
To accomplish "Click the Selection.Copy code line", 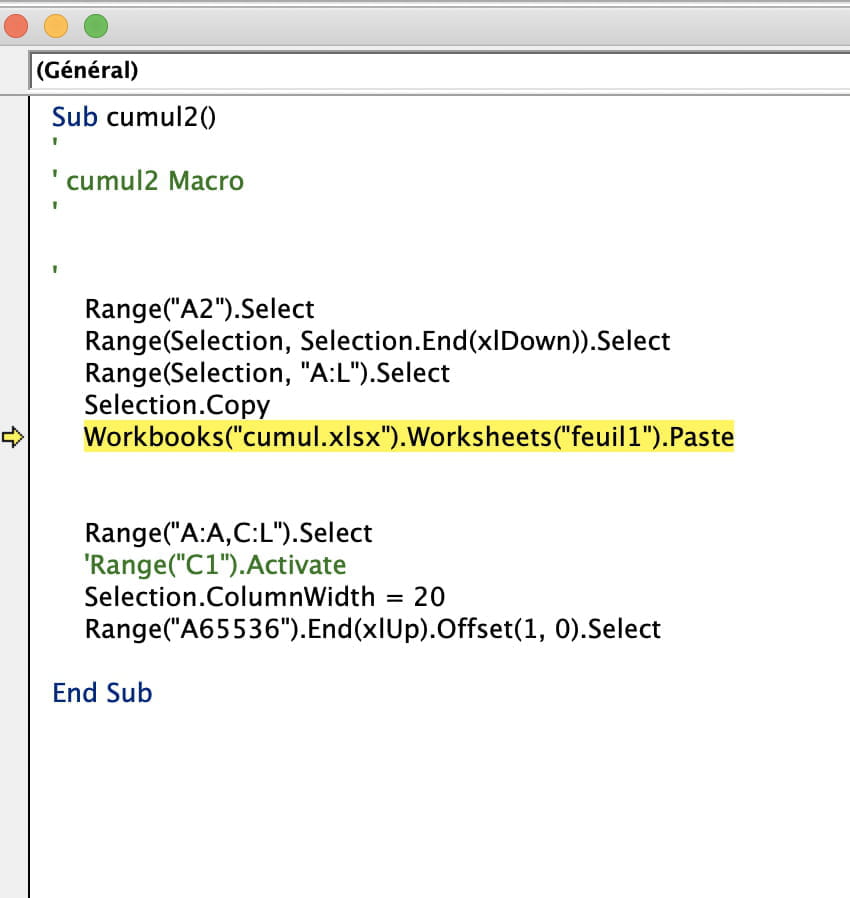I will coord(177,405).
